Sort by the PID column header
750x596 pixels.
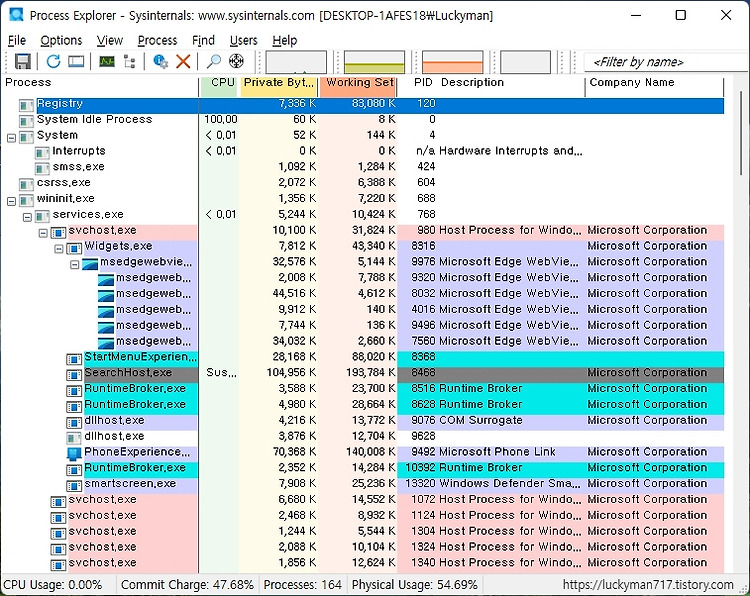coord(418,83)
